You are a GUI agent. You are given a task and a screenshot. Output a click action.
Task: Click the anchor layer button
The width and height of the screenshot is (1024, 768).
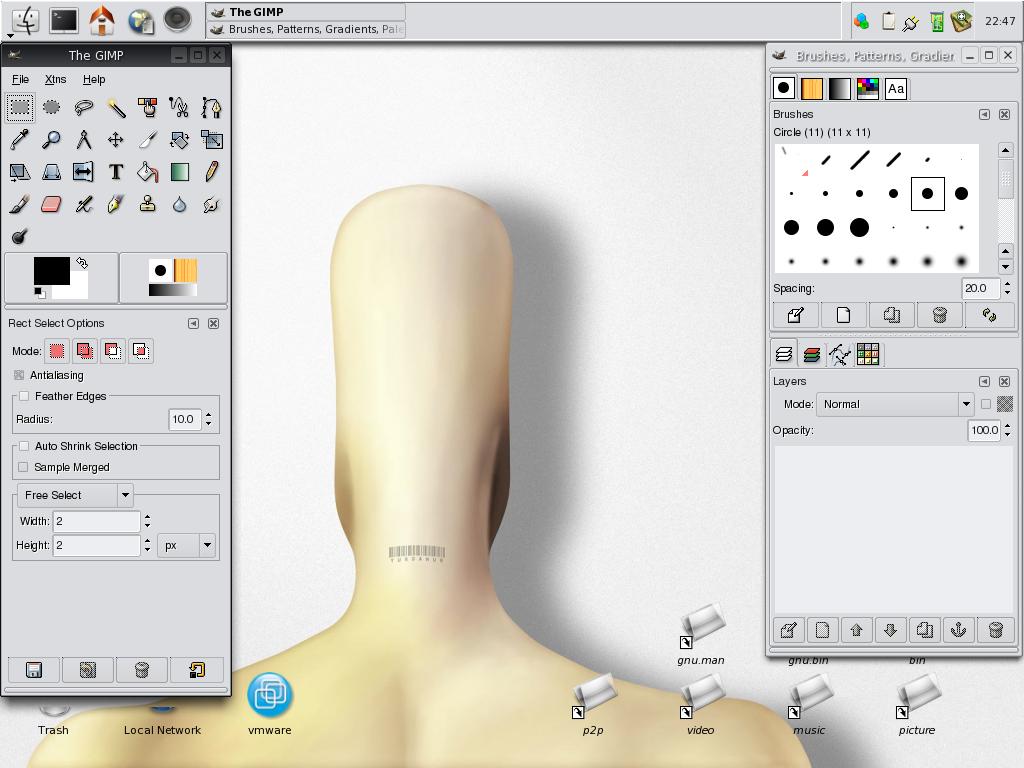[958, 630]
